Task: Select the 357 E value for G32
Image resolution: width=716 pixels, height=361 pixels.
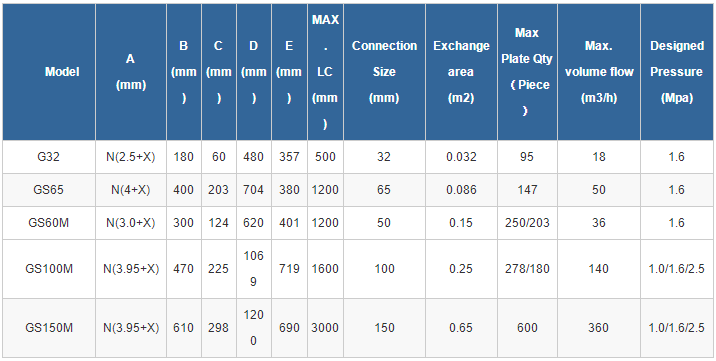Action: (289, 157)
